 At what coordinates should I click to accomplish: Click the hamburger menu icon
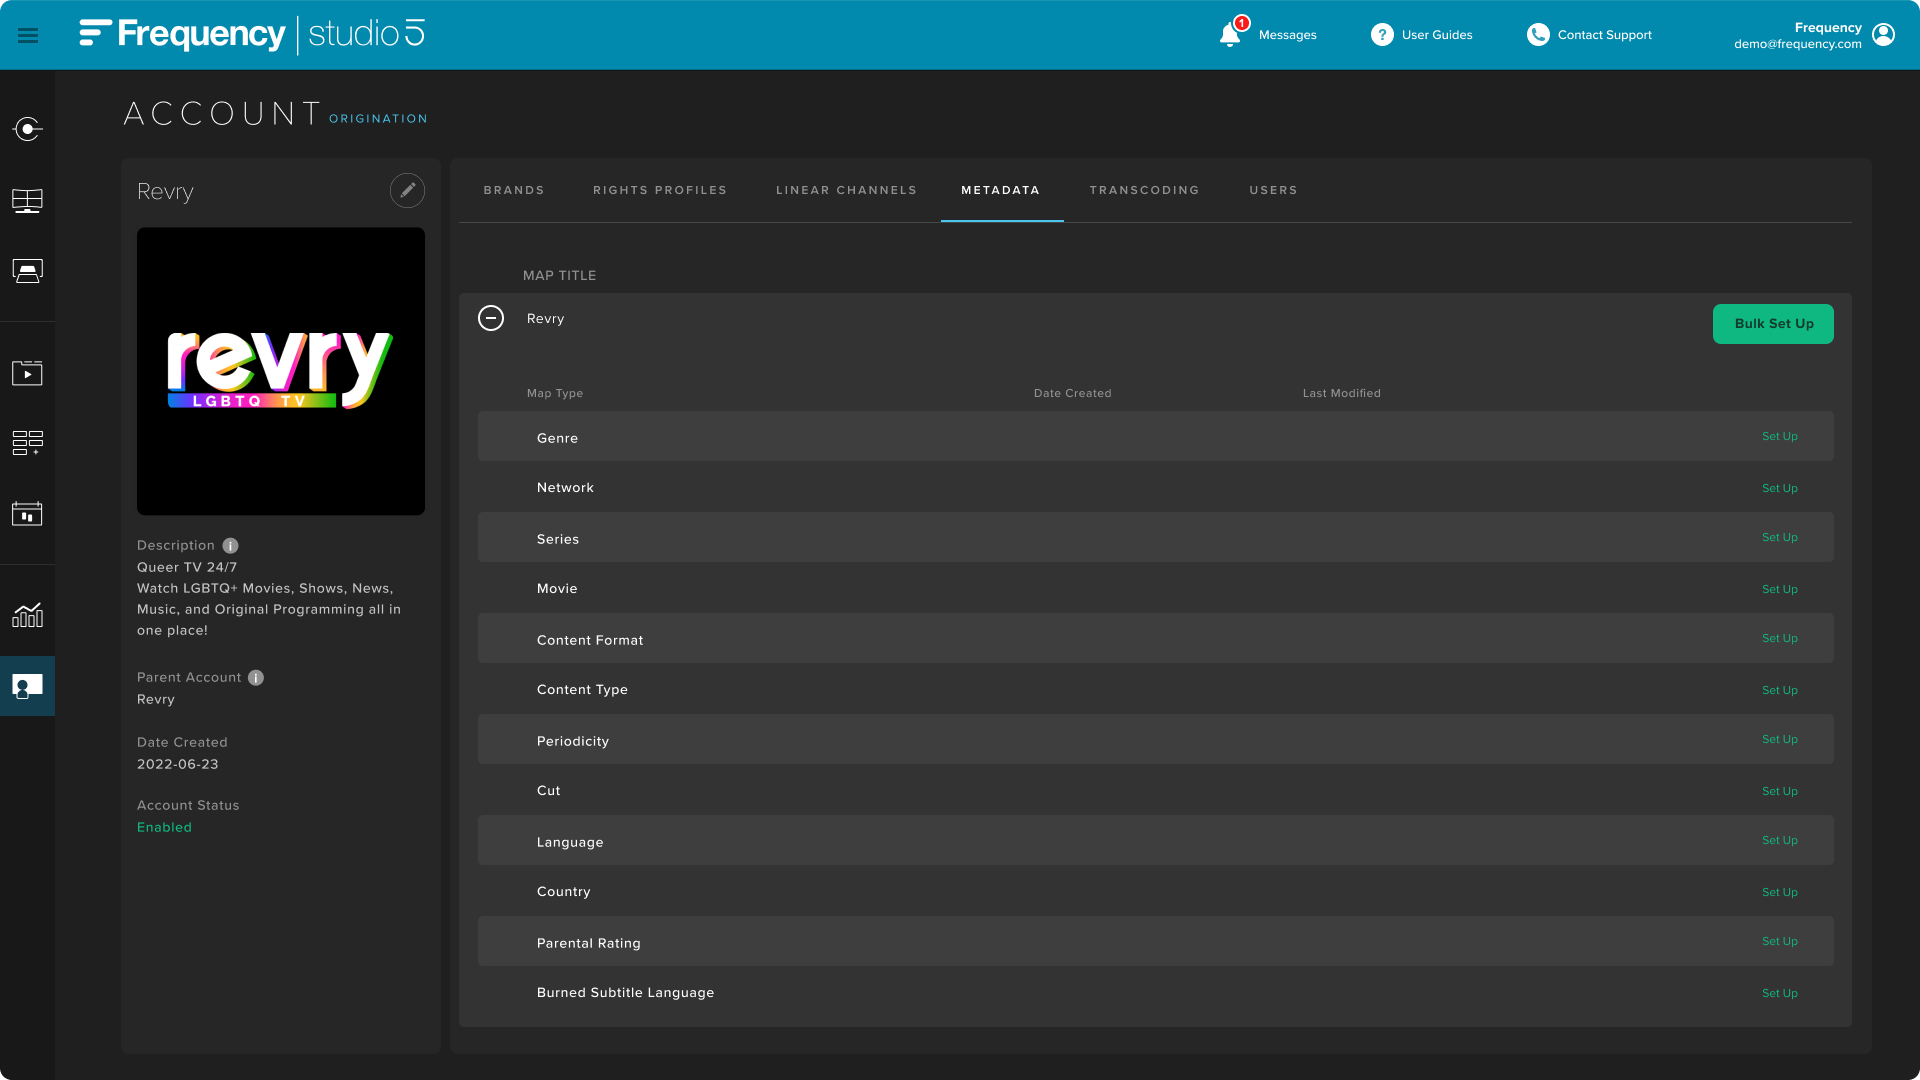coord(26,34)
